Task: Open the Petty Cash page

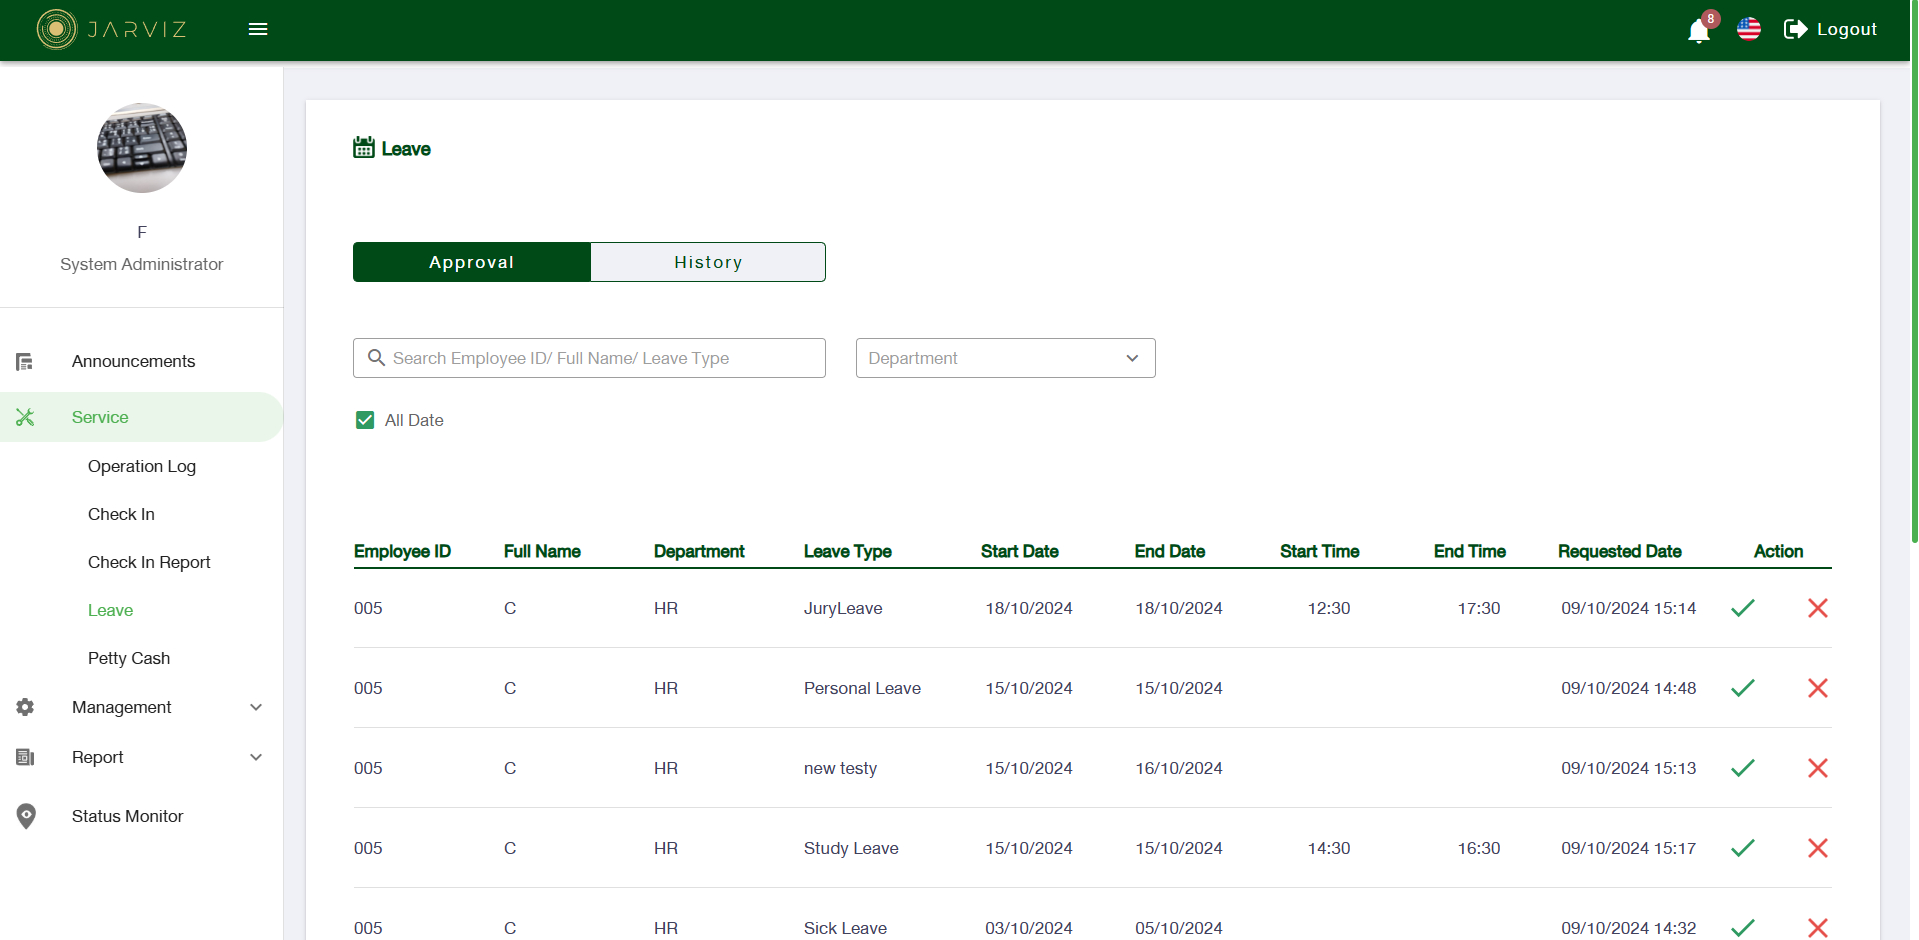Action: coord(128,658)
